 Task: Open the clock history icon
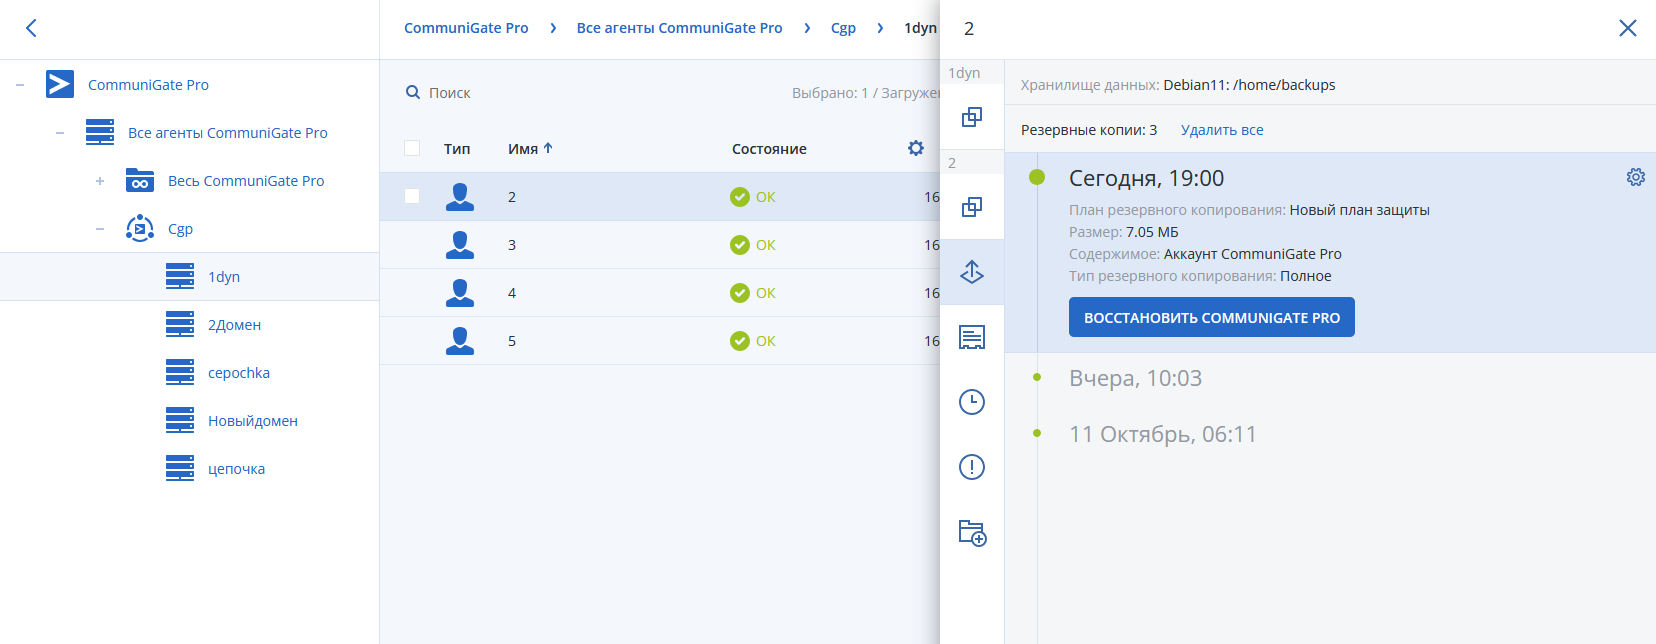click(972, 402)
